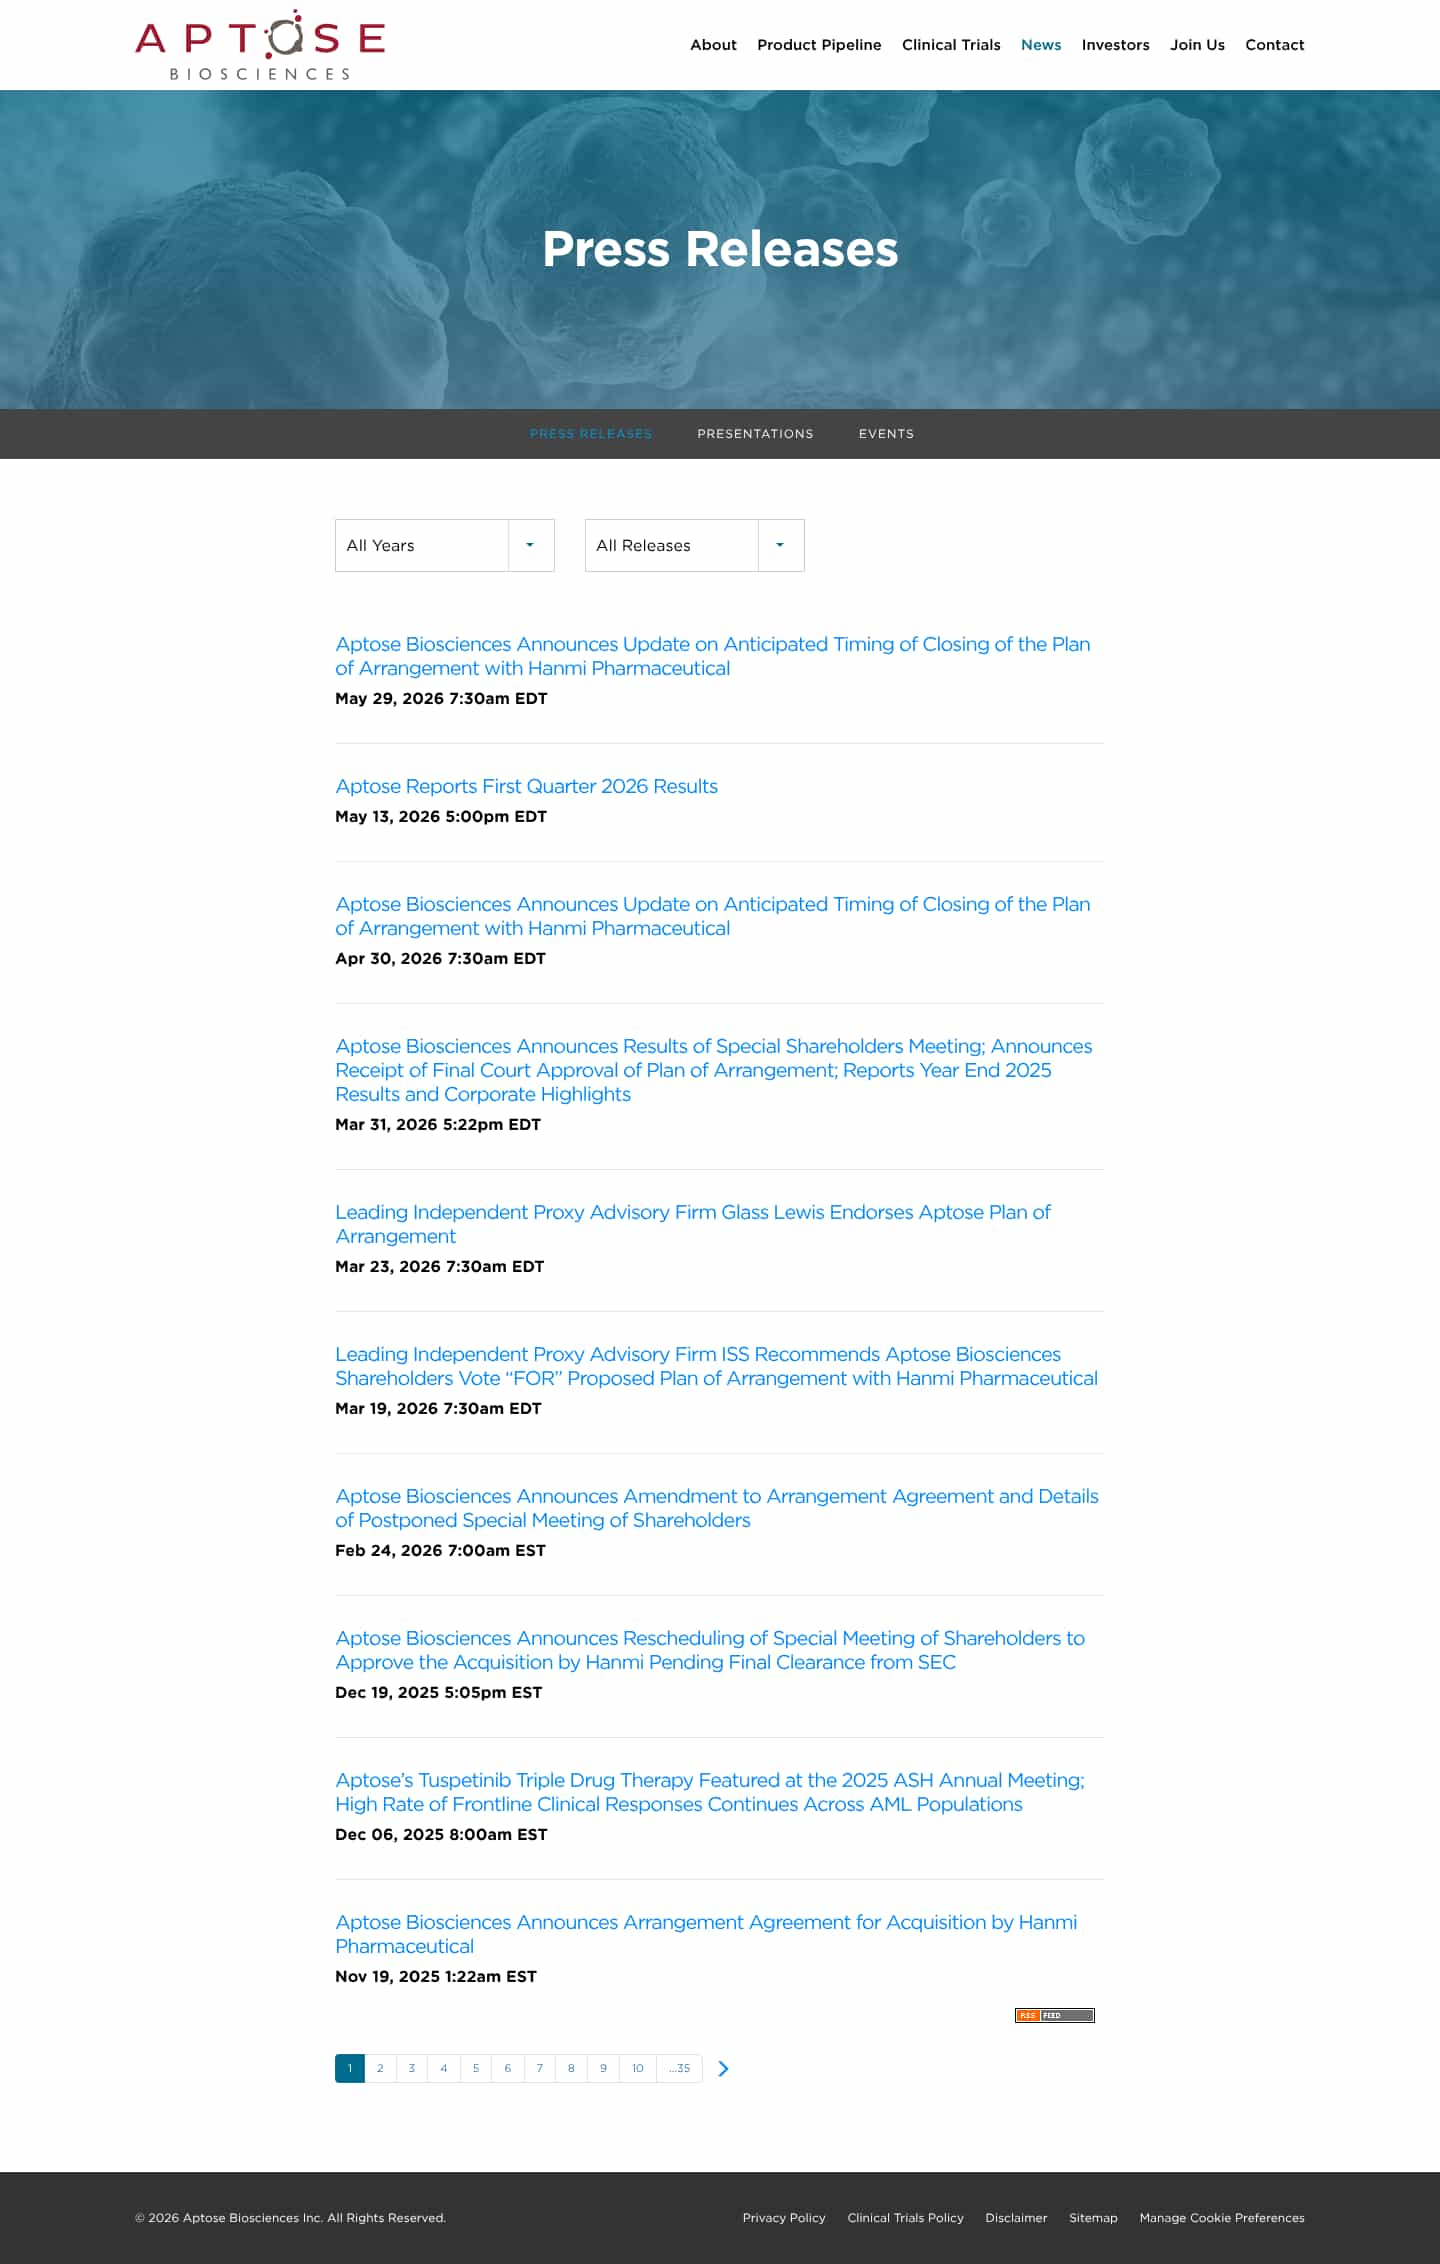The height and width of the screenshot is (2264, 1440).
Task: Open Tuspetinib Triple Drug Therapy ASH release
Action: [710, 1792]
